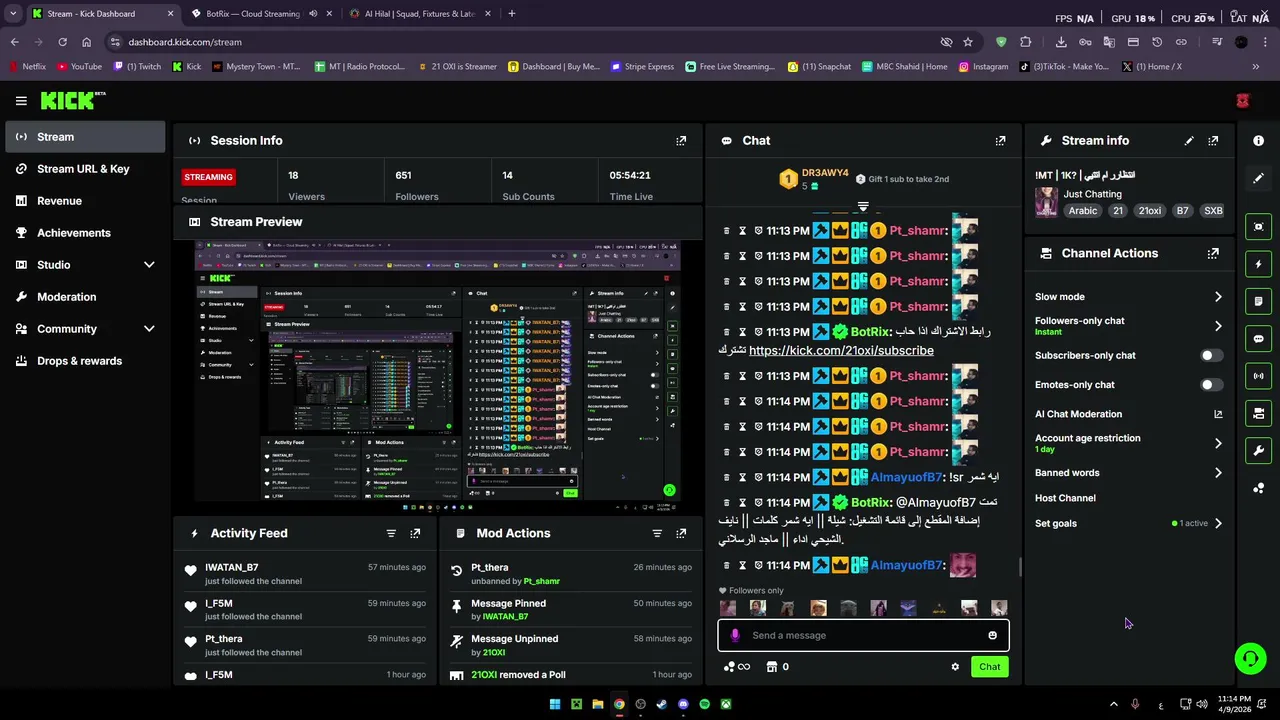The width and height of the screenshot is (1280, 720).
Task: Open the shop icon below message box
Action: coord(772,667)
